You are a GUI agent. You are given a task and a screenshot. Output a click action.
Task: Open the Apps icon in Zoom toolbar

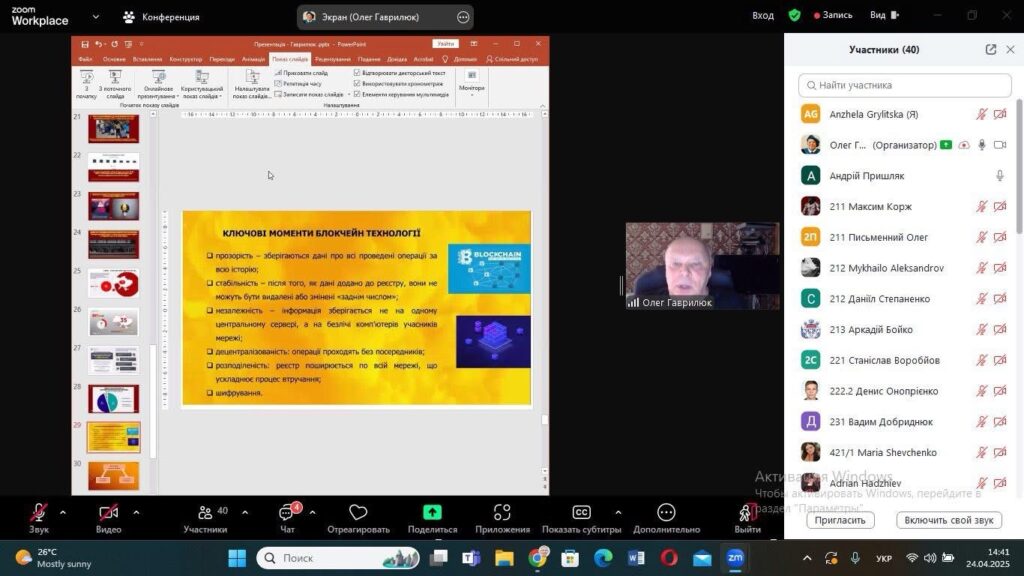click(502, 513)
